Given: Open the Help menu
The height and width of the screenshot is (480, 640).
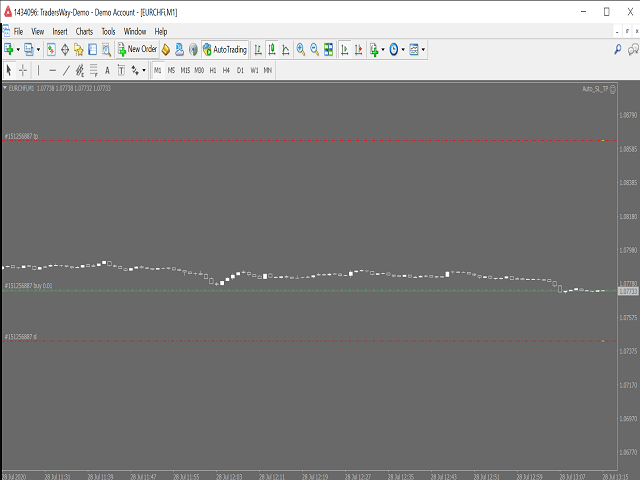Looking at the screenshot, I should pos(160,31).
